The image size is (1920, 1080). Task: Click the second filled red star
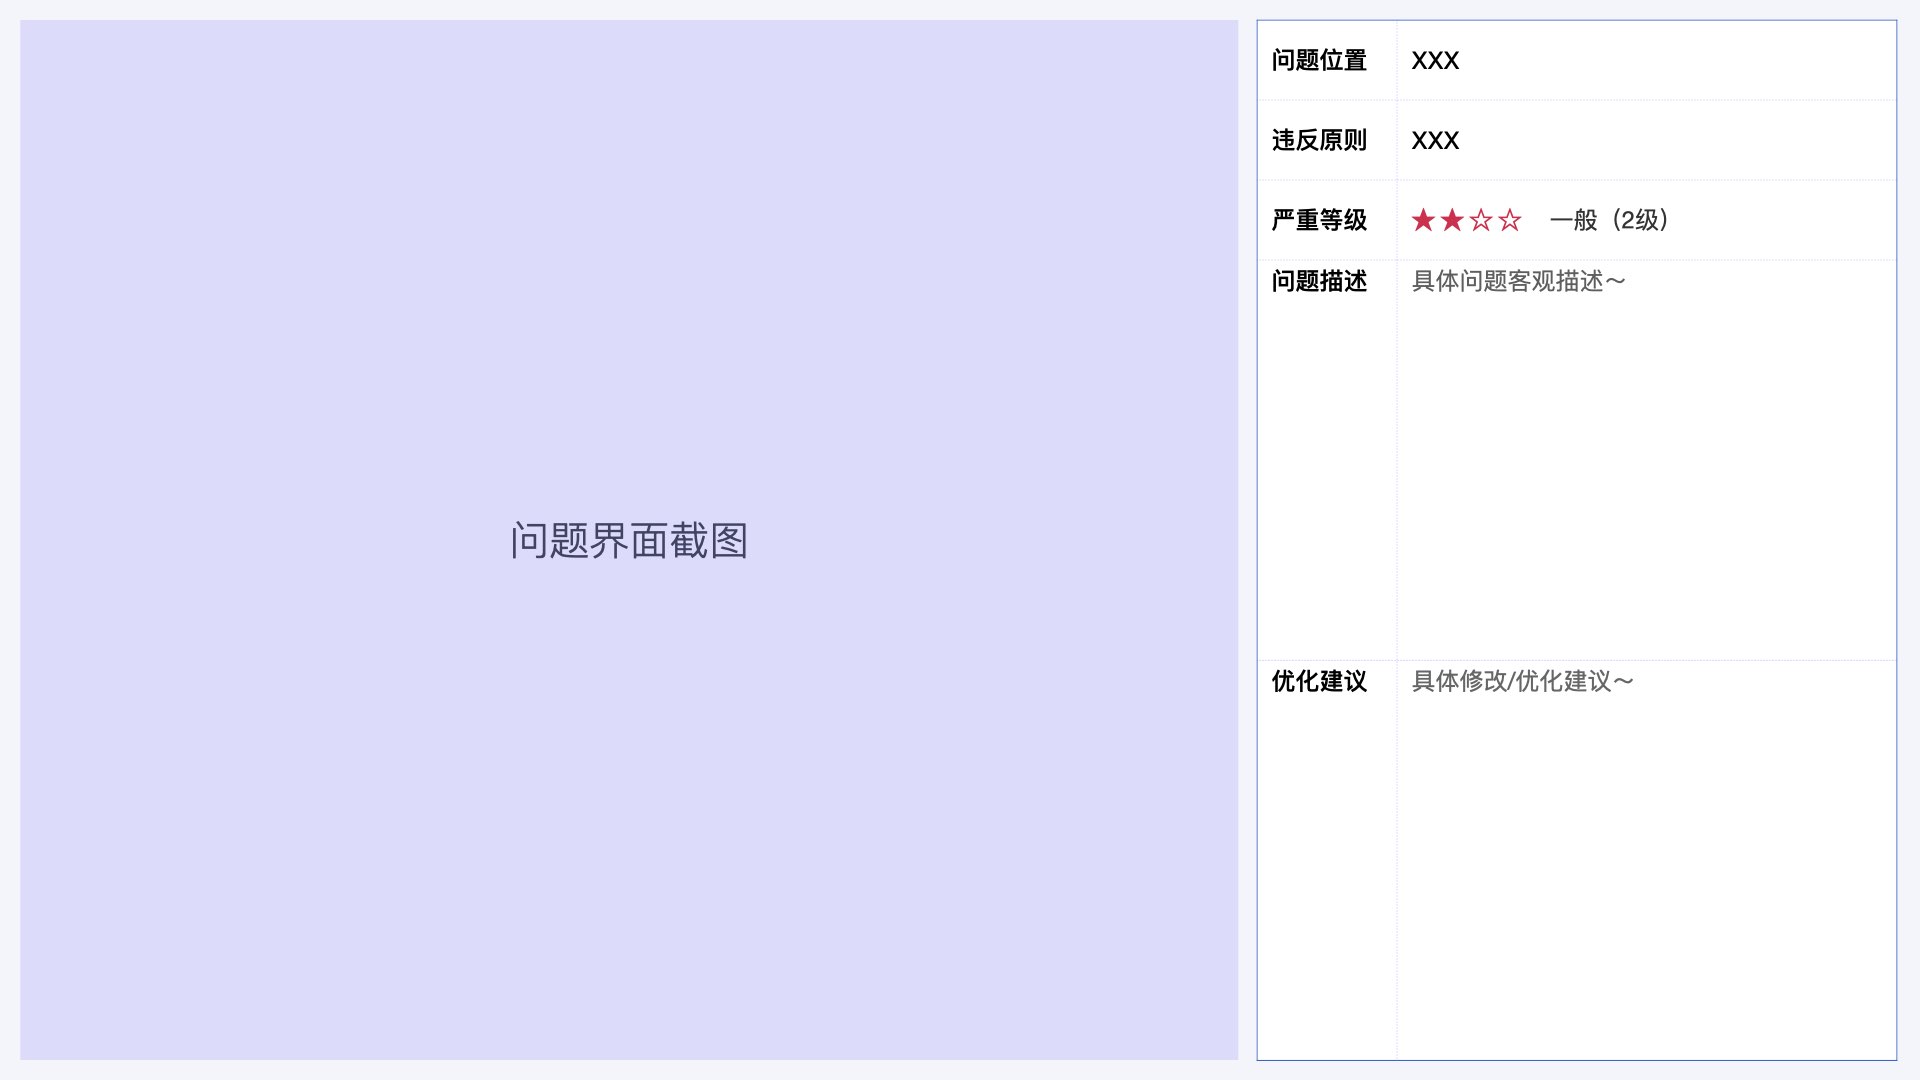[x=1452, y=220]
